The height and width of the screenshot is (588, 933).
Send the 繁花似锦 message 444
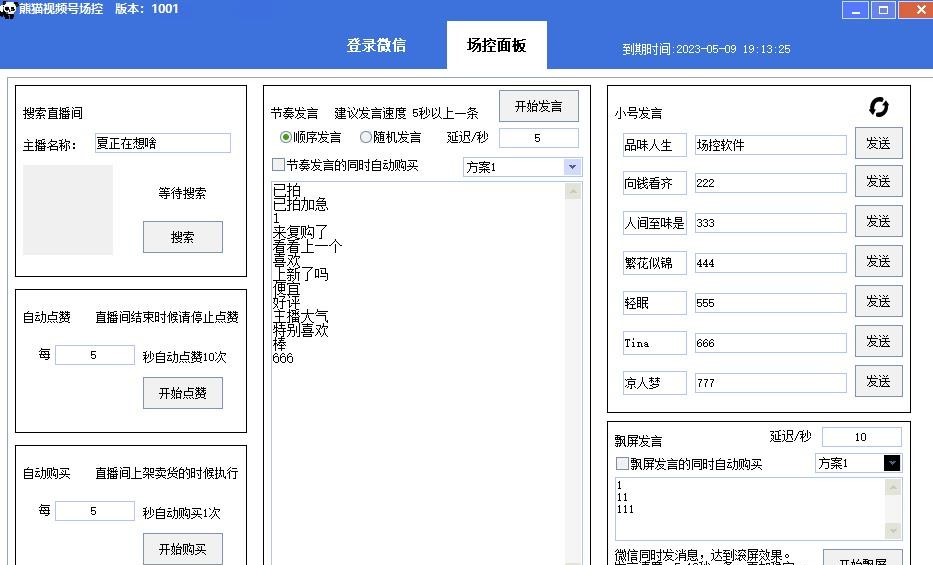878,261
